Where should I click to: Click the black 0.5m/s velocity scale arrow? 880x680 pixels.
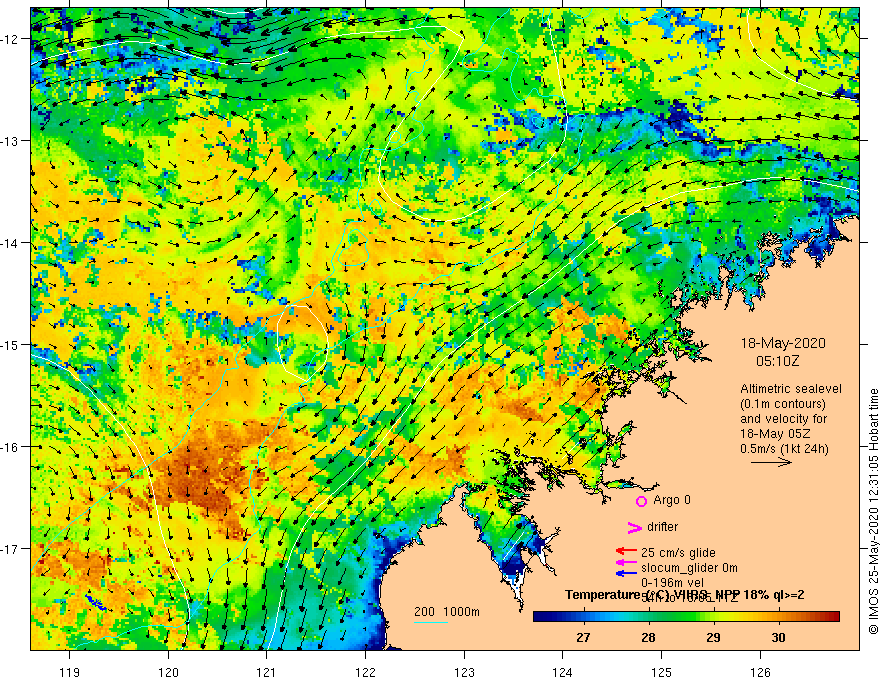[771, 462]
